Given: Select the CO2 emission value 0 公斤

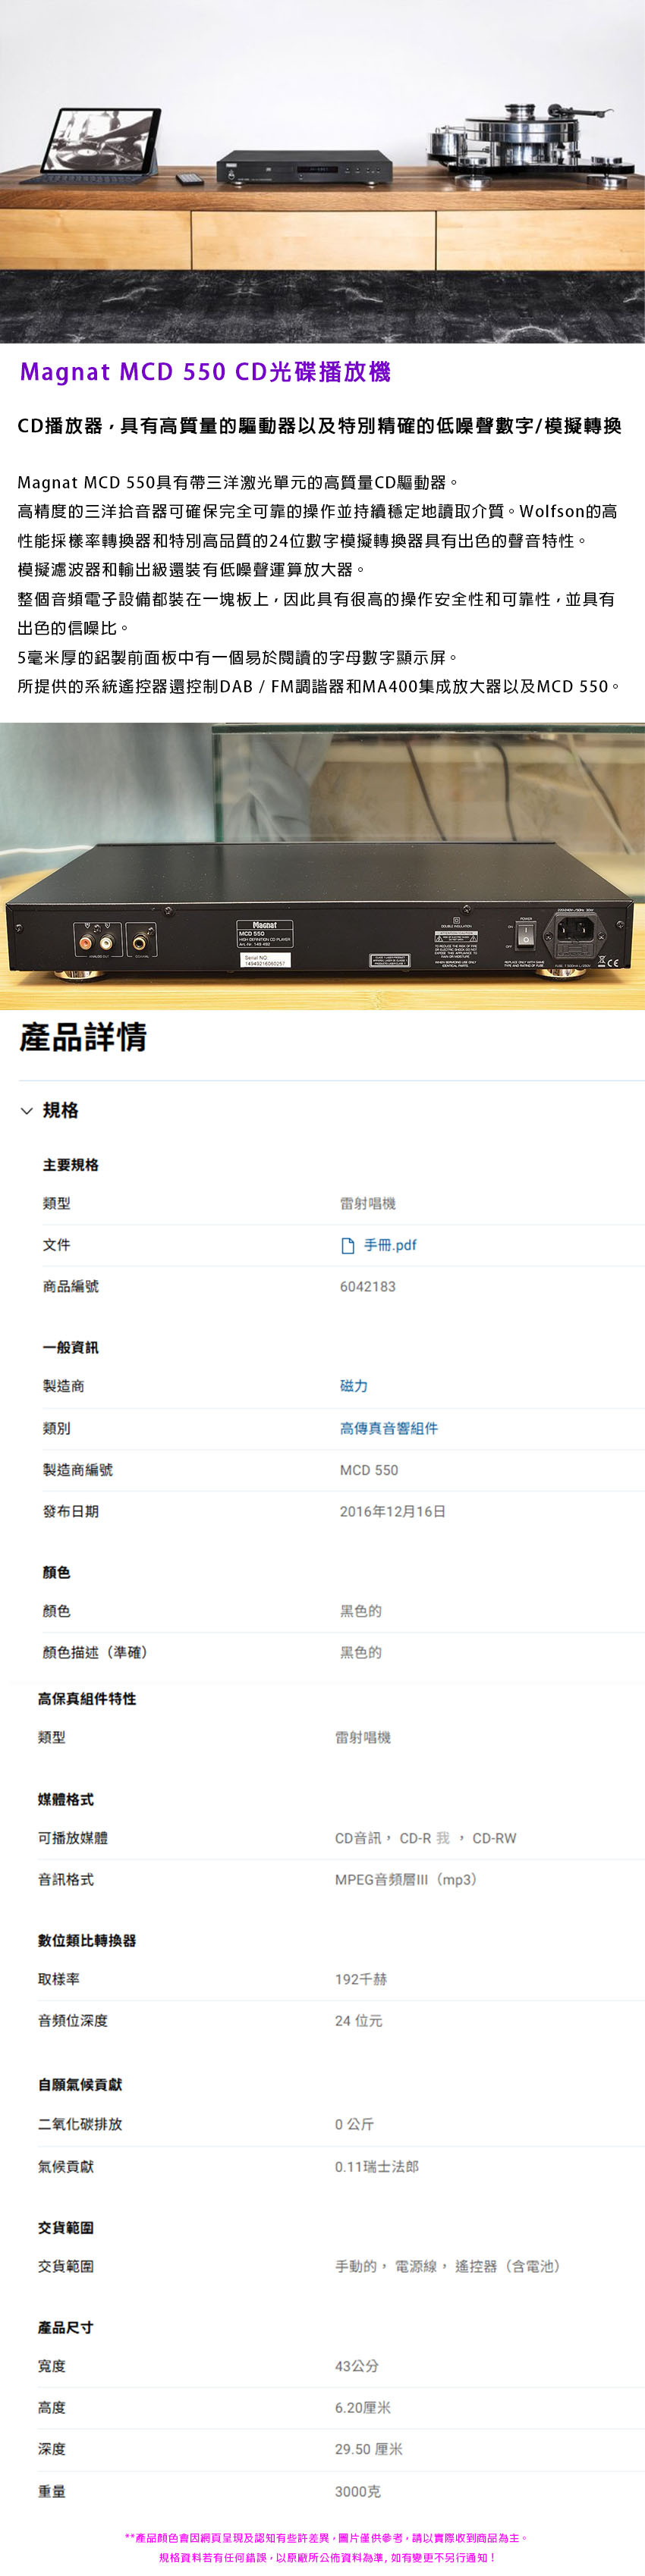Looking at the screenshot, I should (x=355, y=2124).
